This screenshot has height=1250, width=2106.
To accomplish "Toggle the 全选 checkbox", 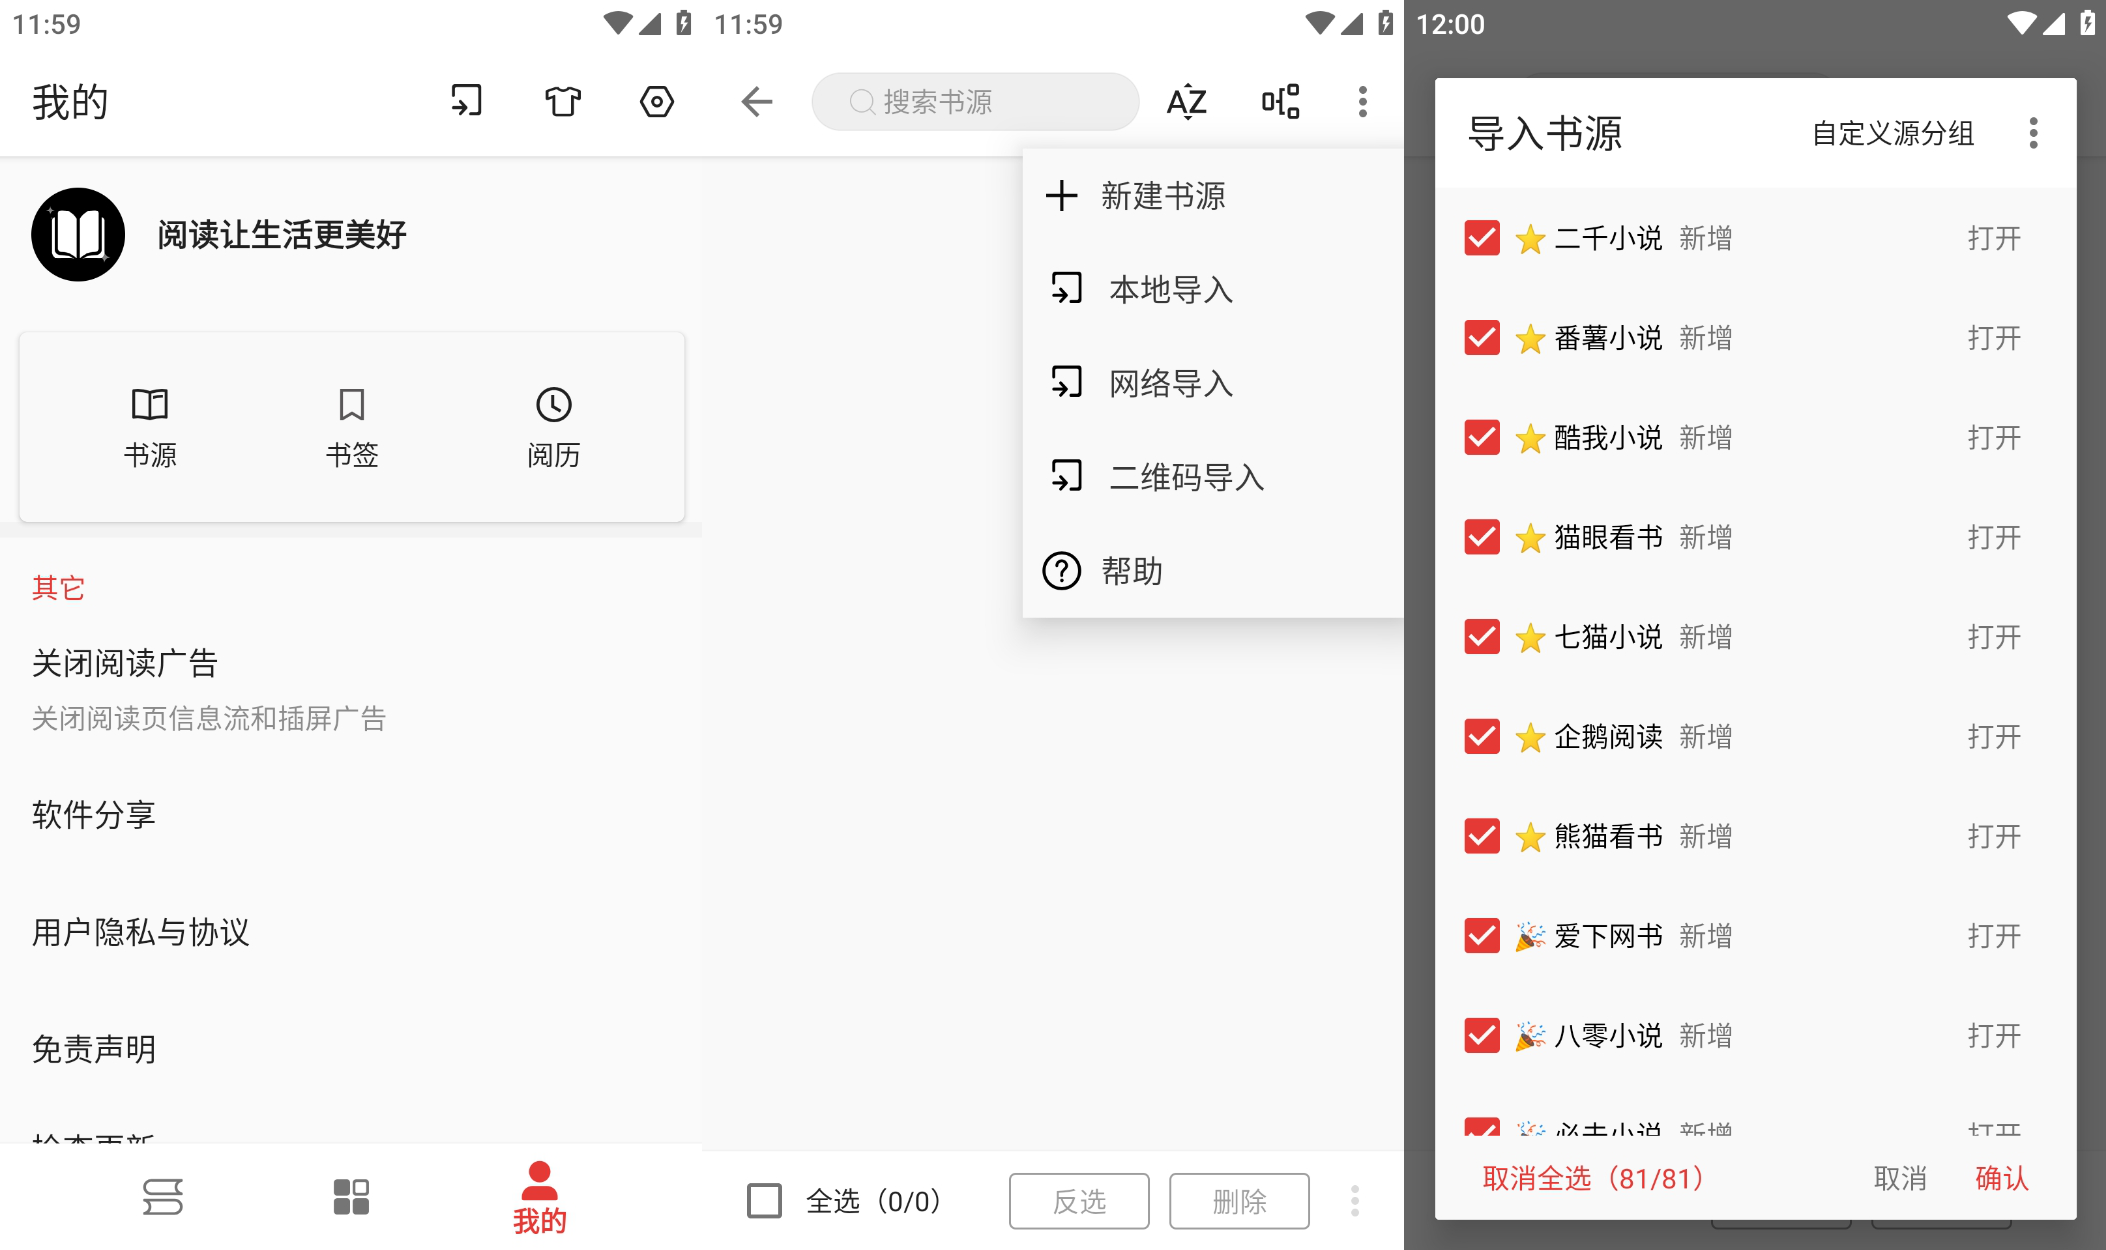I will coord(765,1200).
